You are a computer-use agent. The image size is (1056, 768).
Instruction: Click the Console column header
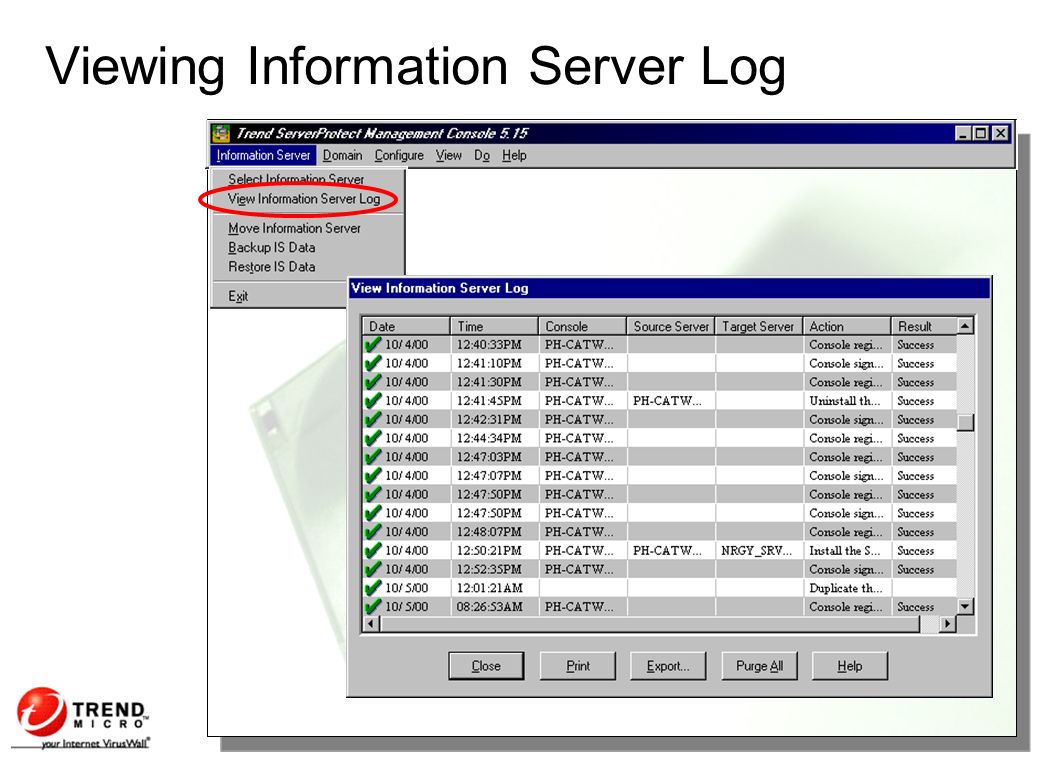click(583, 327)
